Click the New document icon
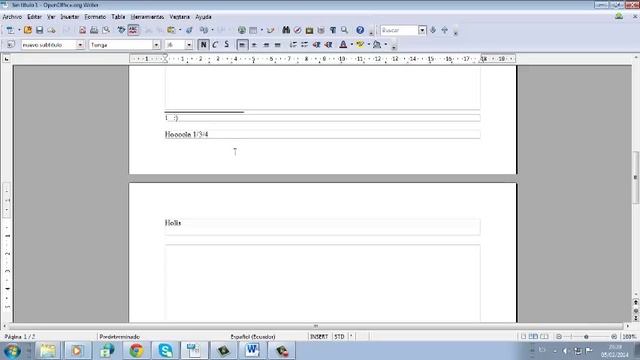The image size is (640, 360). (10, 30)
